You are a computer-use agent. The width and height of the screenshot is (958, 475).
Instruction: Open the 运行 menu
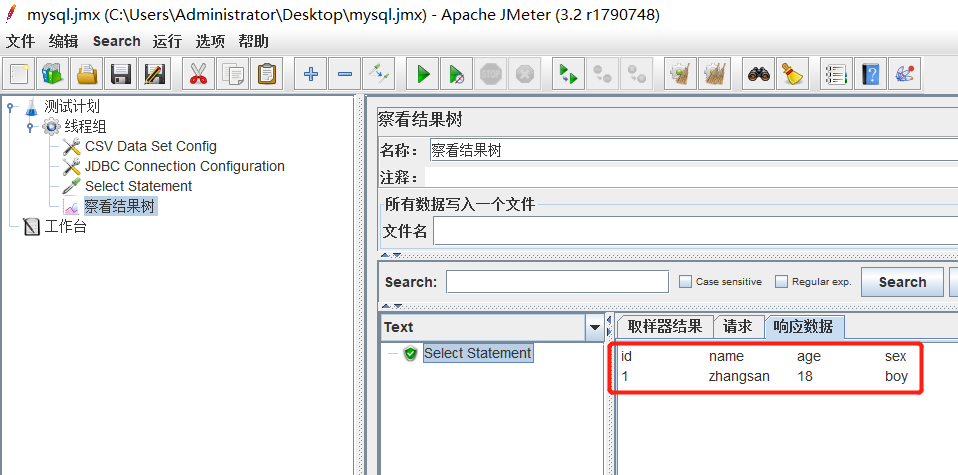coord(167,42)
